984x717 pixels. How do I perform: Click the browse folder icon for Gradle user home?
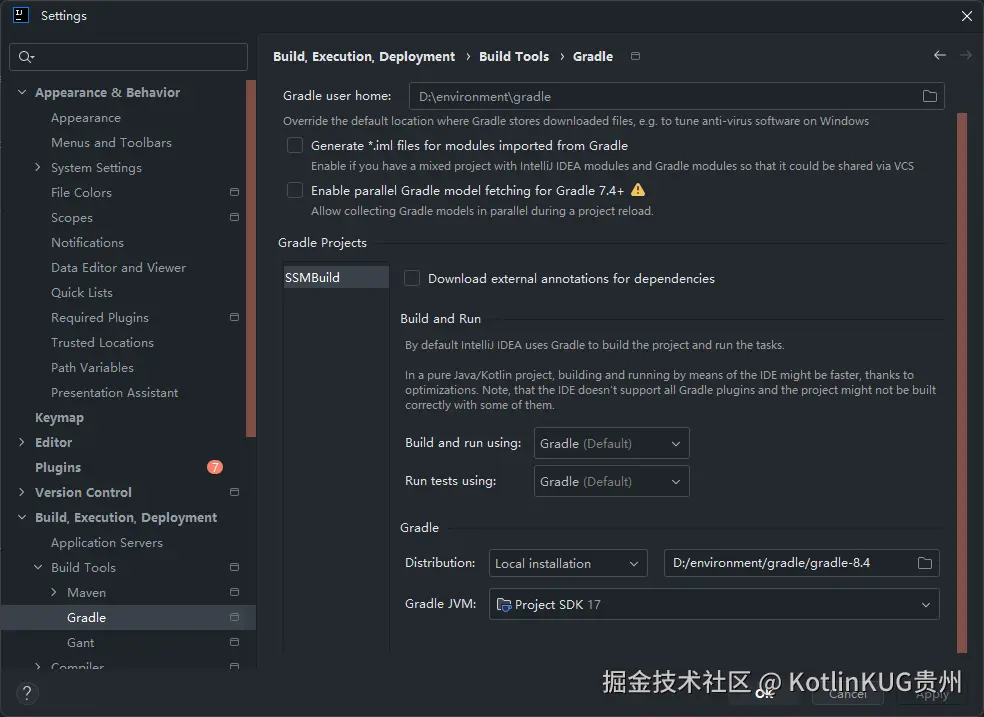(x=929, y=96)
